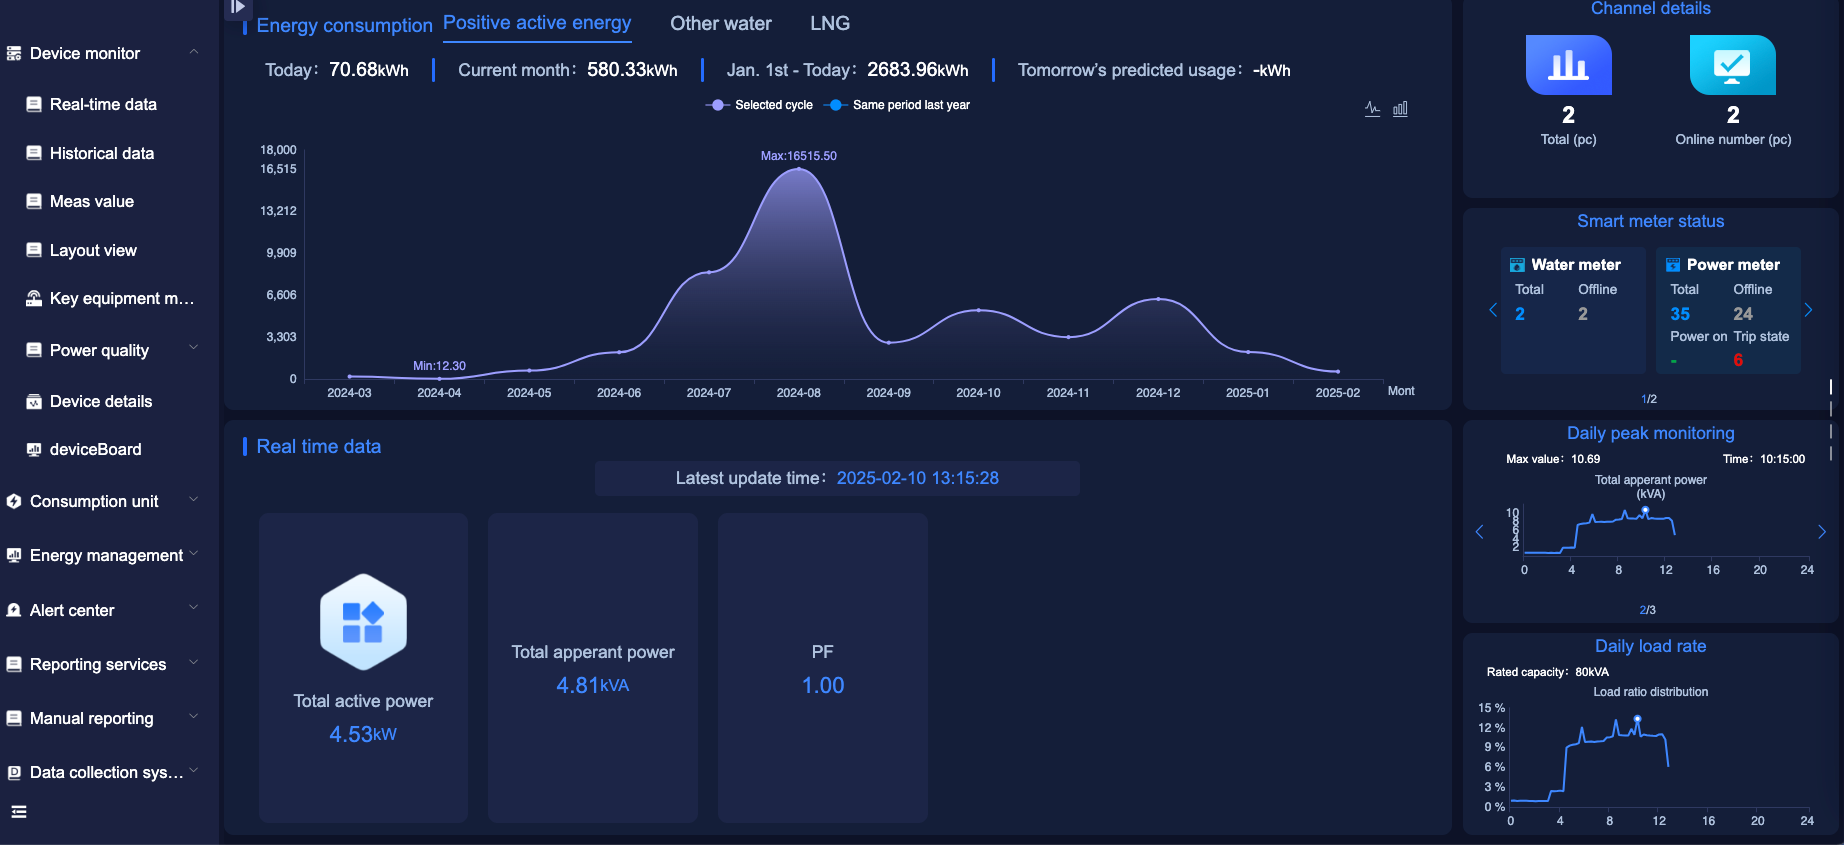Image resolution: width=1844 pixels, height=845 pixels.
Task: Toggle the Same period last year legend
Action: click(x=898, y=105)
